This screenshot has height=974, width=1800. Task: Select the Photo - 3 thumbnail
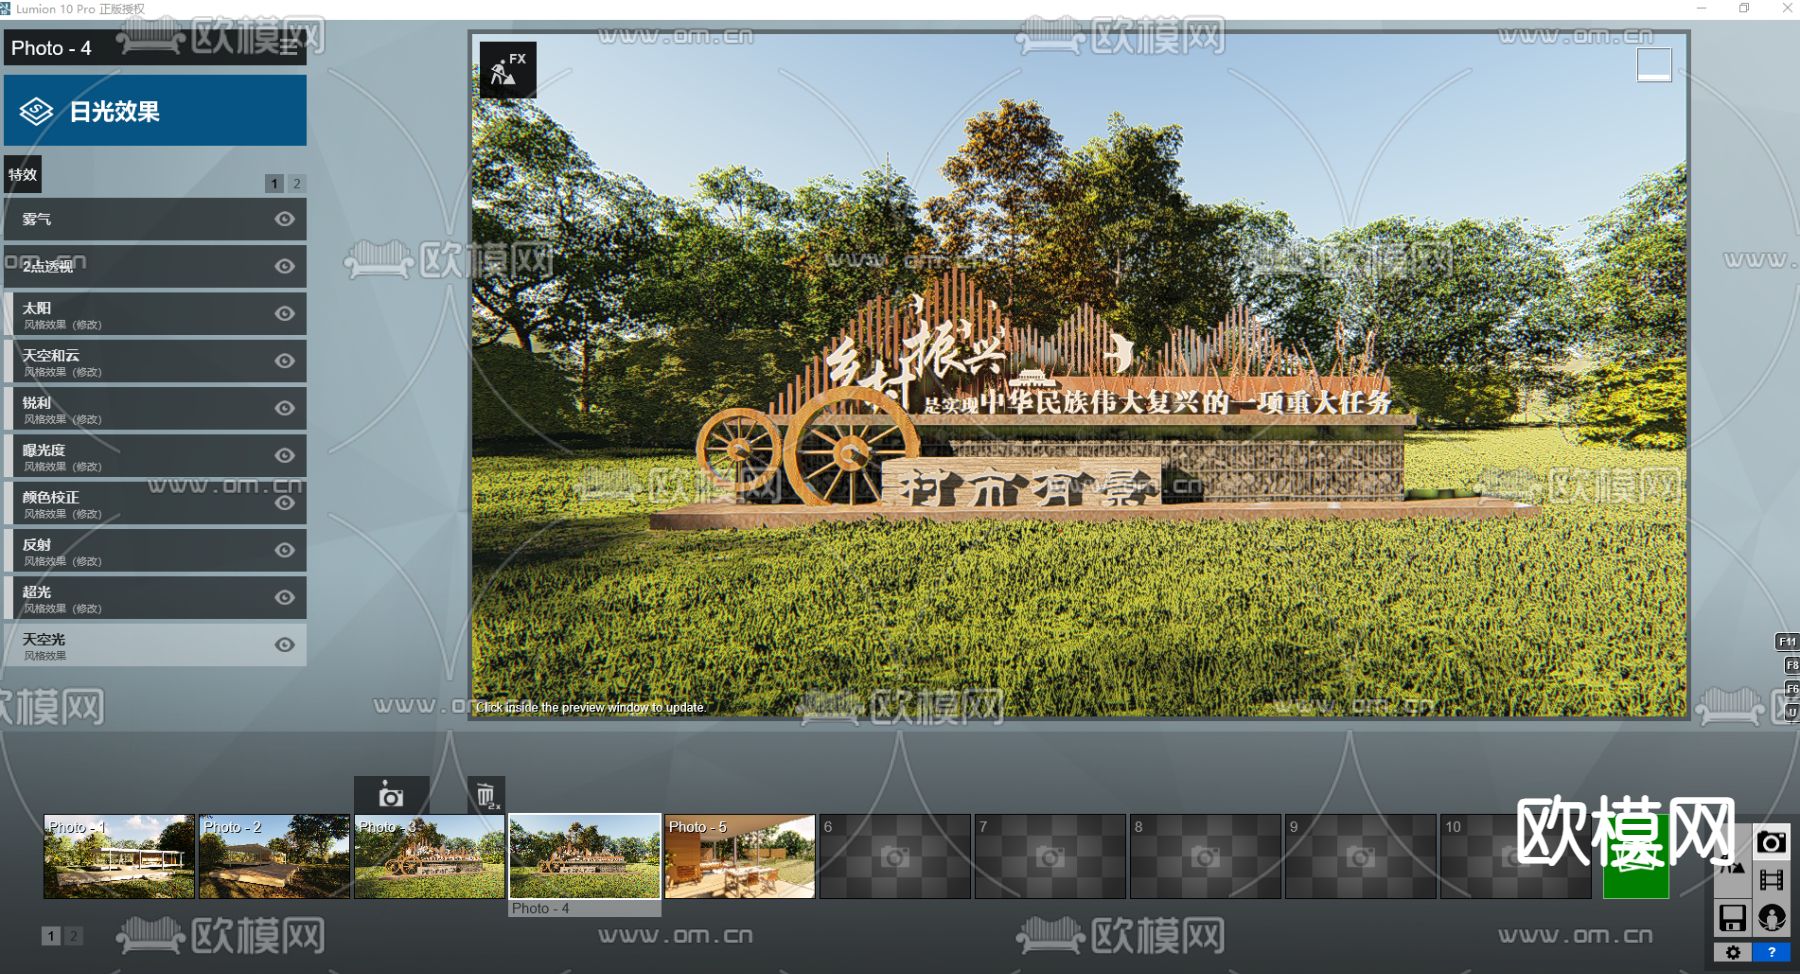click(x=430, y=856)
